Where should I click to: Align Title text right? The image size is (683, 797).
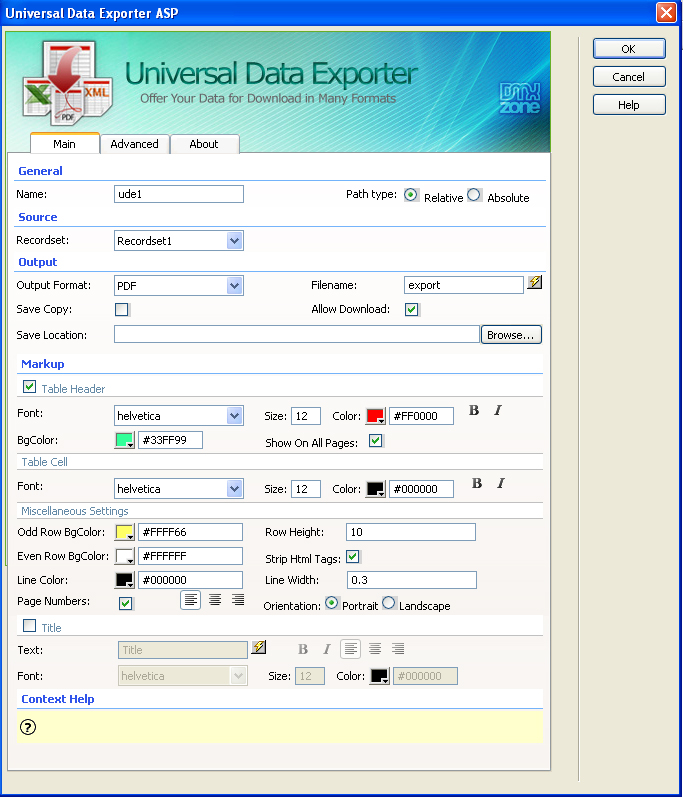[398, 649]
